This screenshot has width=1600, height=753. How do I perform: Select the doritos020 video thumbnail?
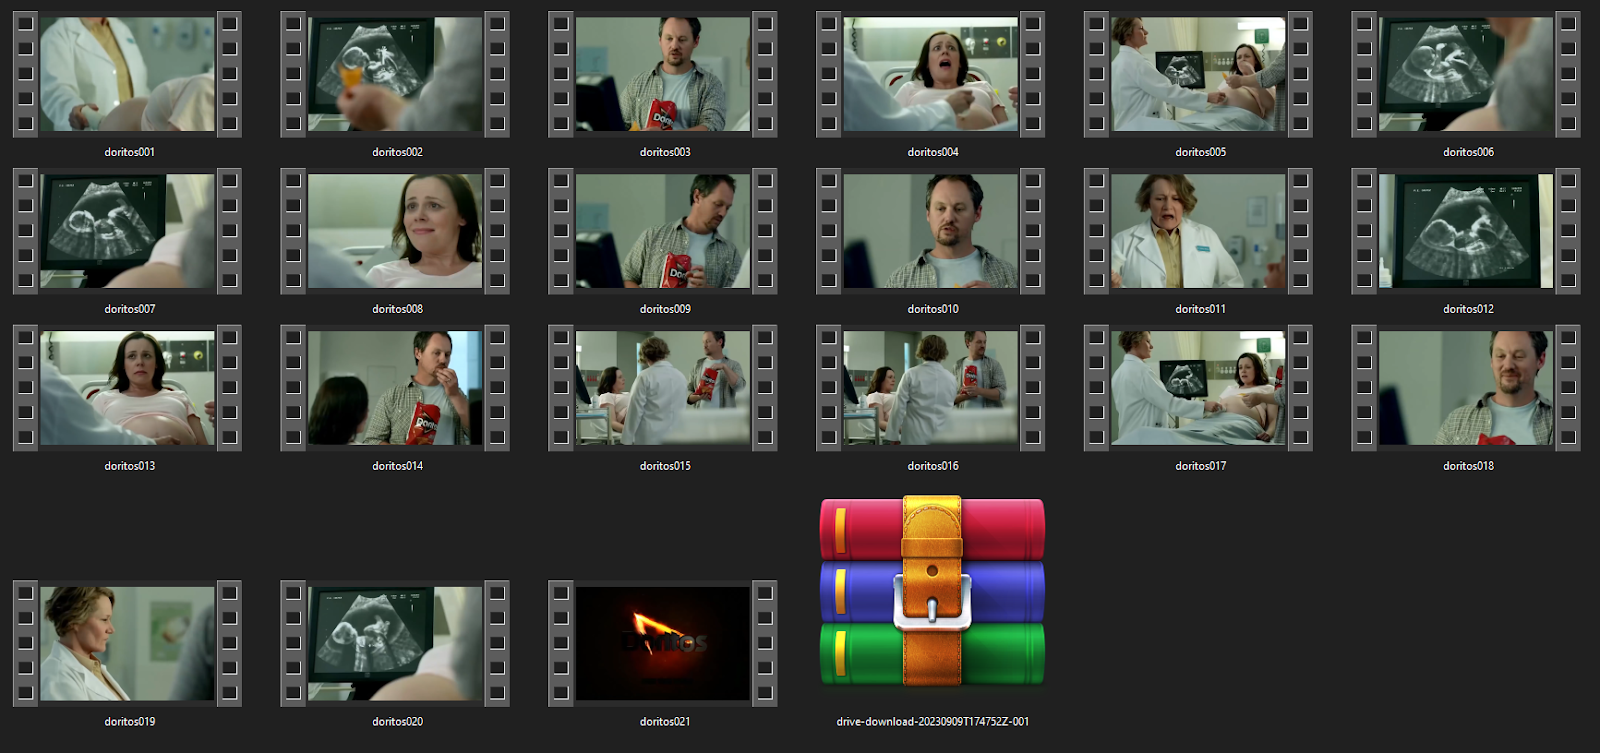coord(395,644)
